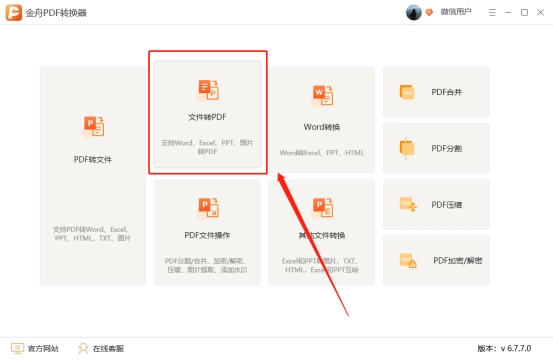553x360 pixels.
Task: Open the 其他文件转换 title label
Action: click(x=322, y=235)
